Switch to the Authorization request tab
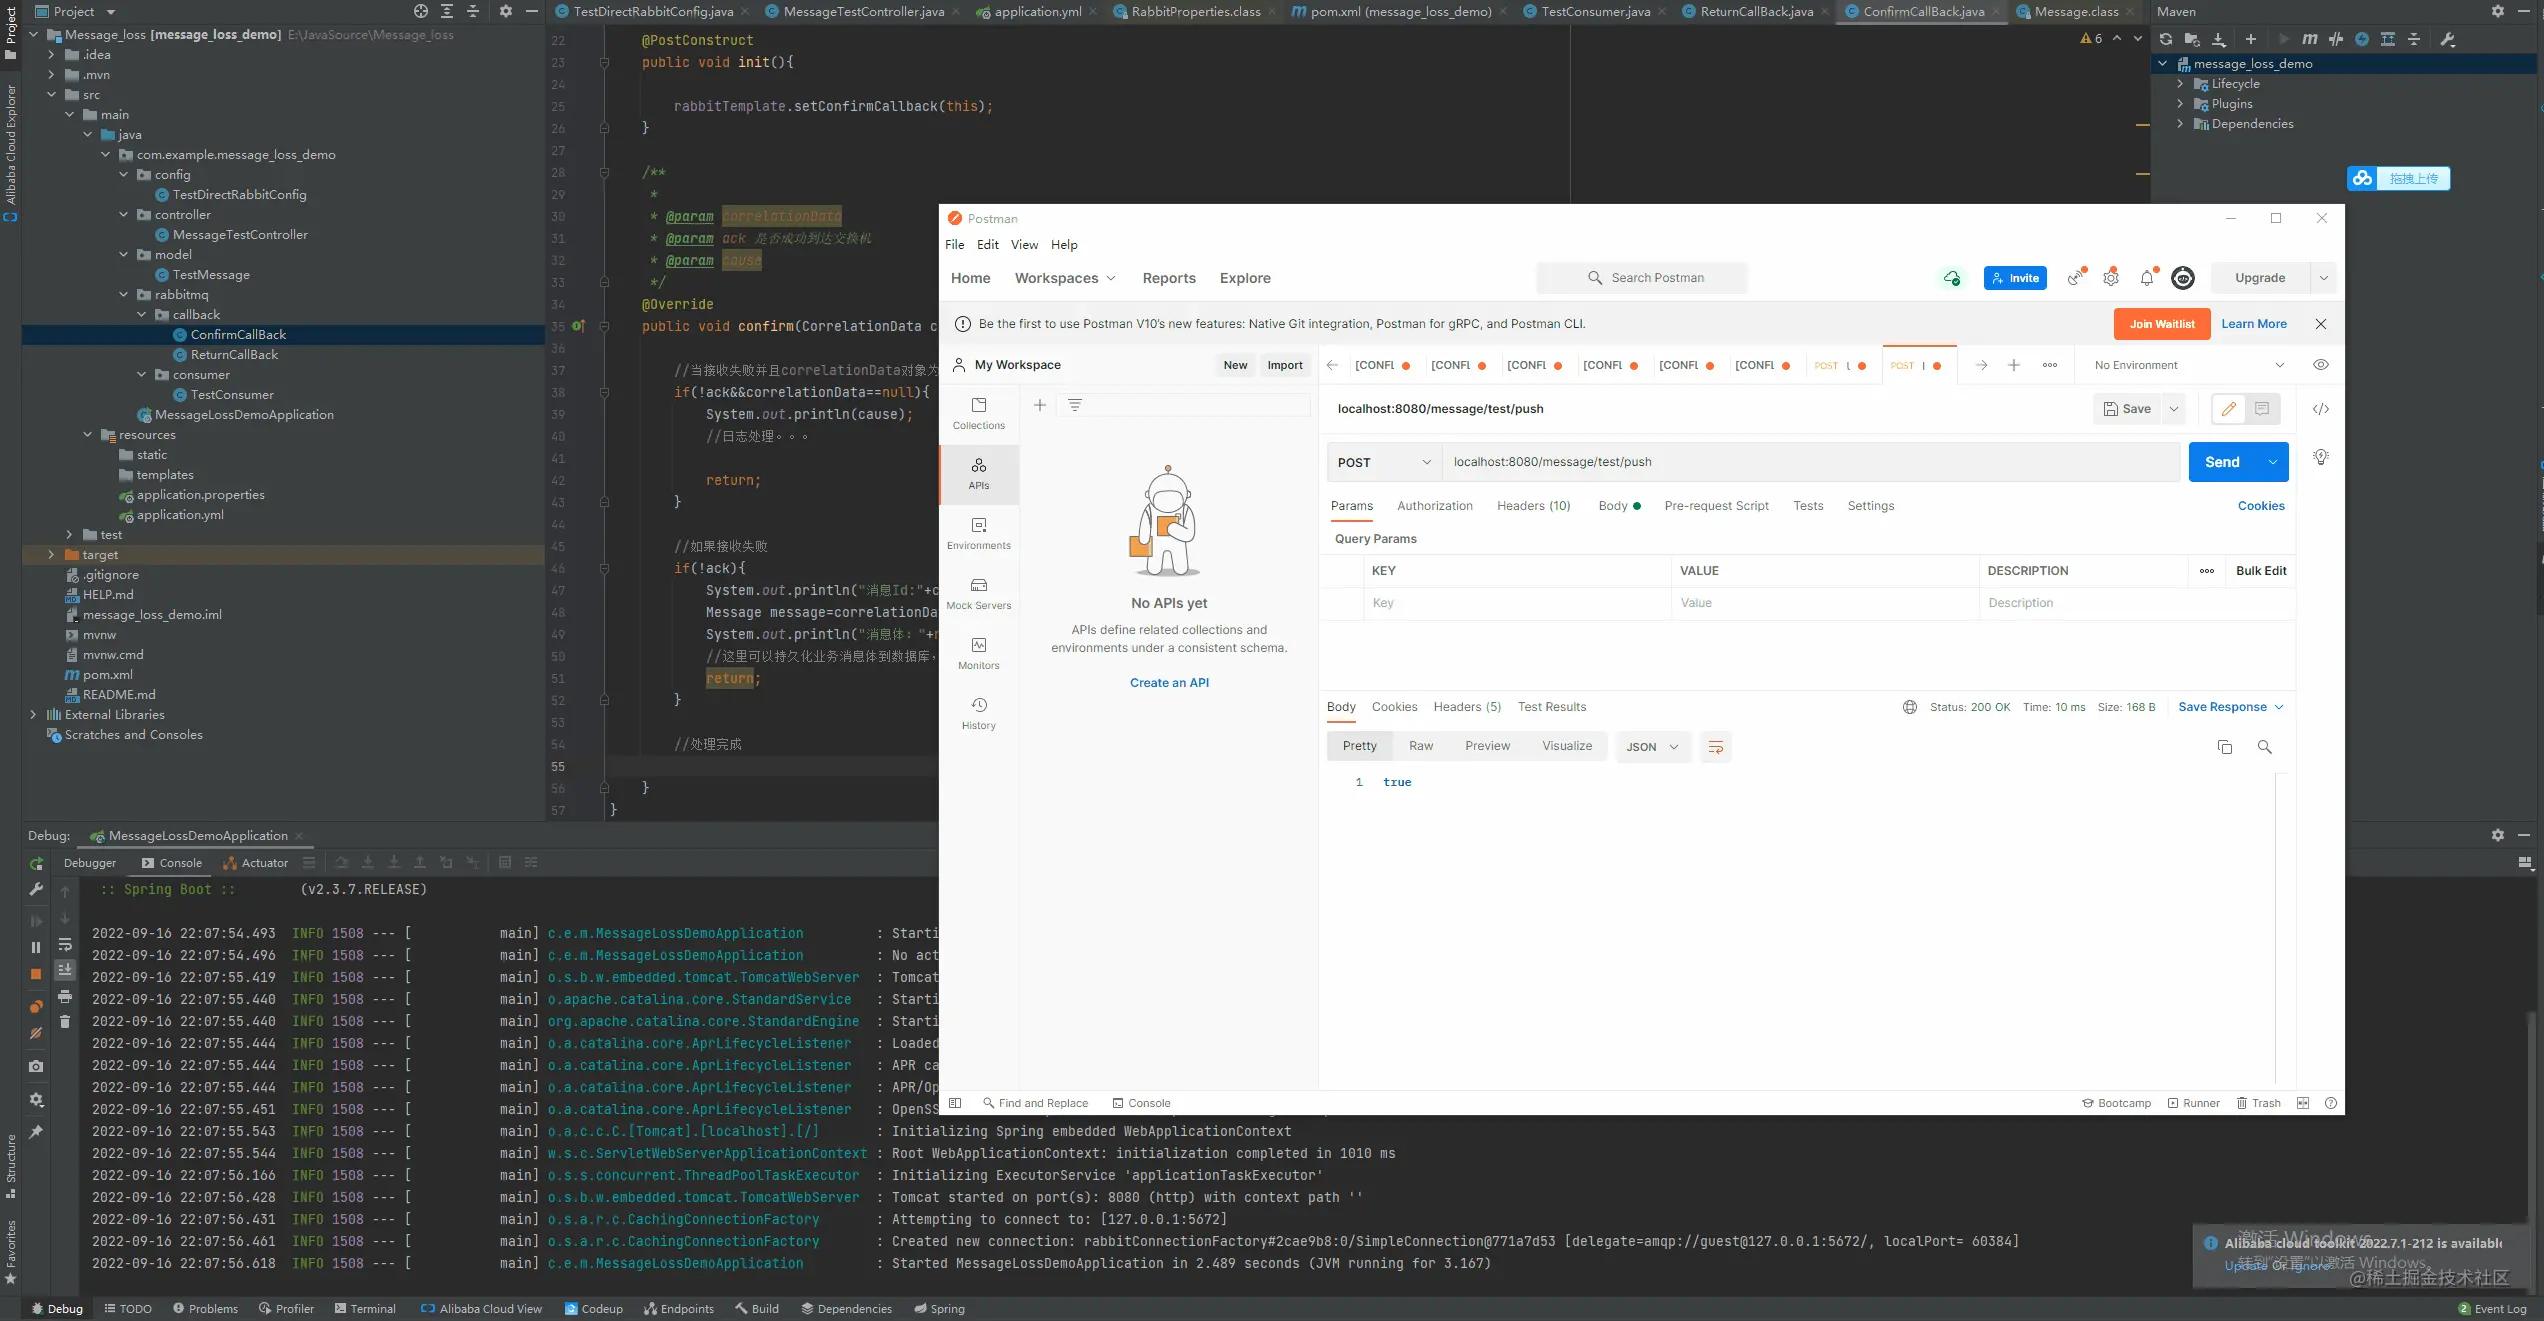 1434,506
